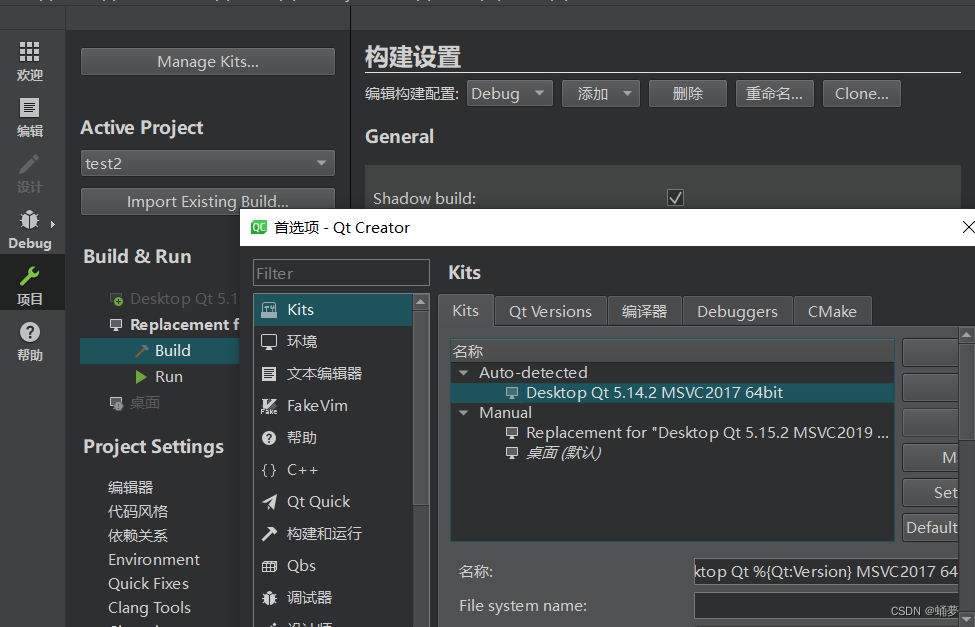Click the Qt Creator logo in dialog title
This screenshot has height=627, width=975.
tap(259, 227)
